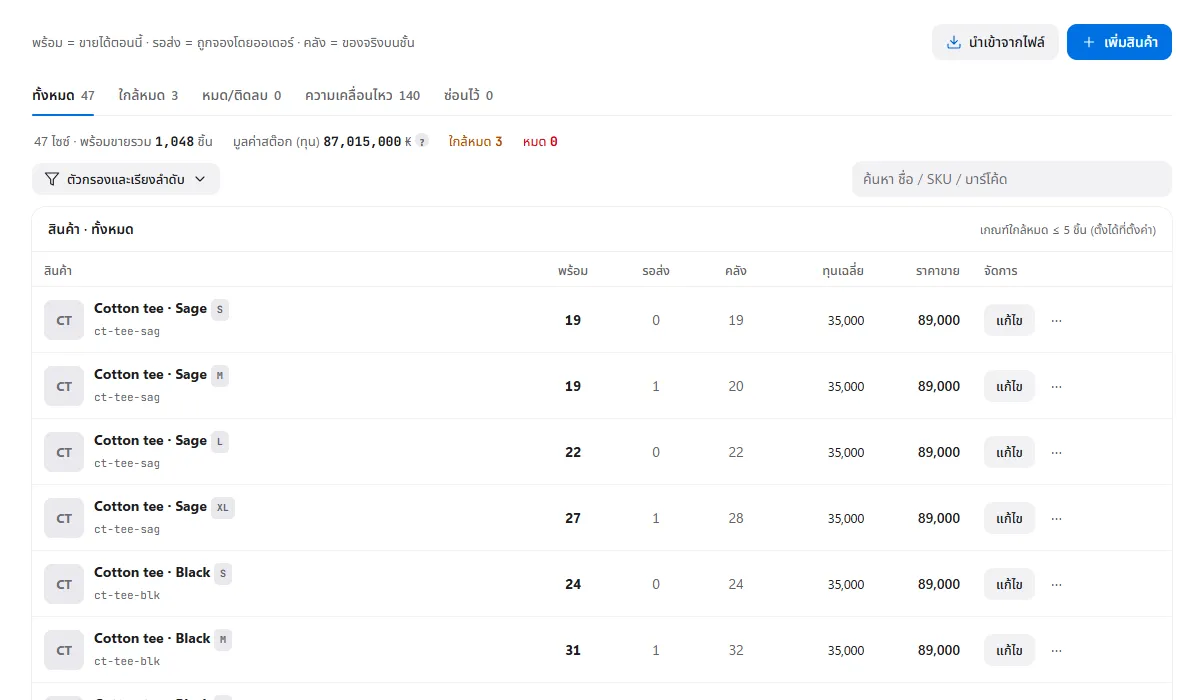The image size is (1204, 700).
Task: Click the stock value 87,015,000 figure
Action: point(362,142)
